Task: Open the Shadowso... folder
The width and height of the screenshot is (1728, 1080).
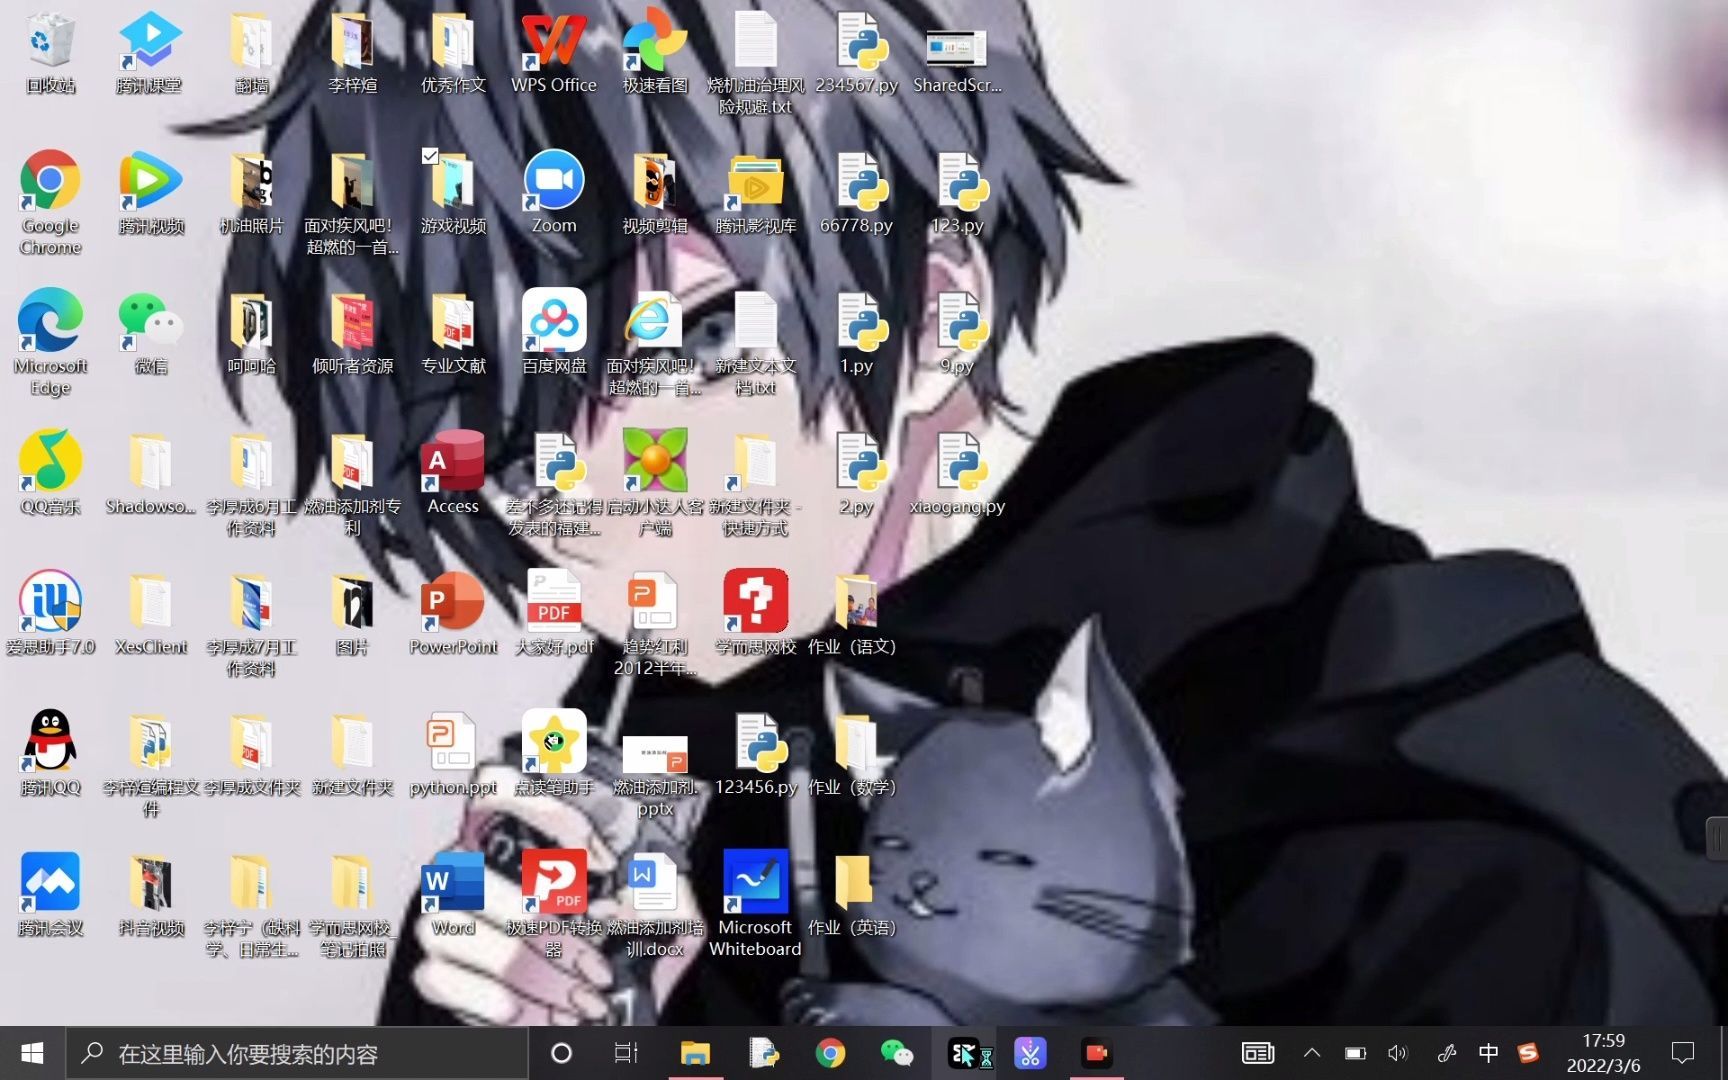Action: 151,472
